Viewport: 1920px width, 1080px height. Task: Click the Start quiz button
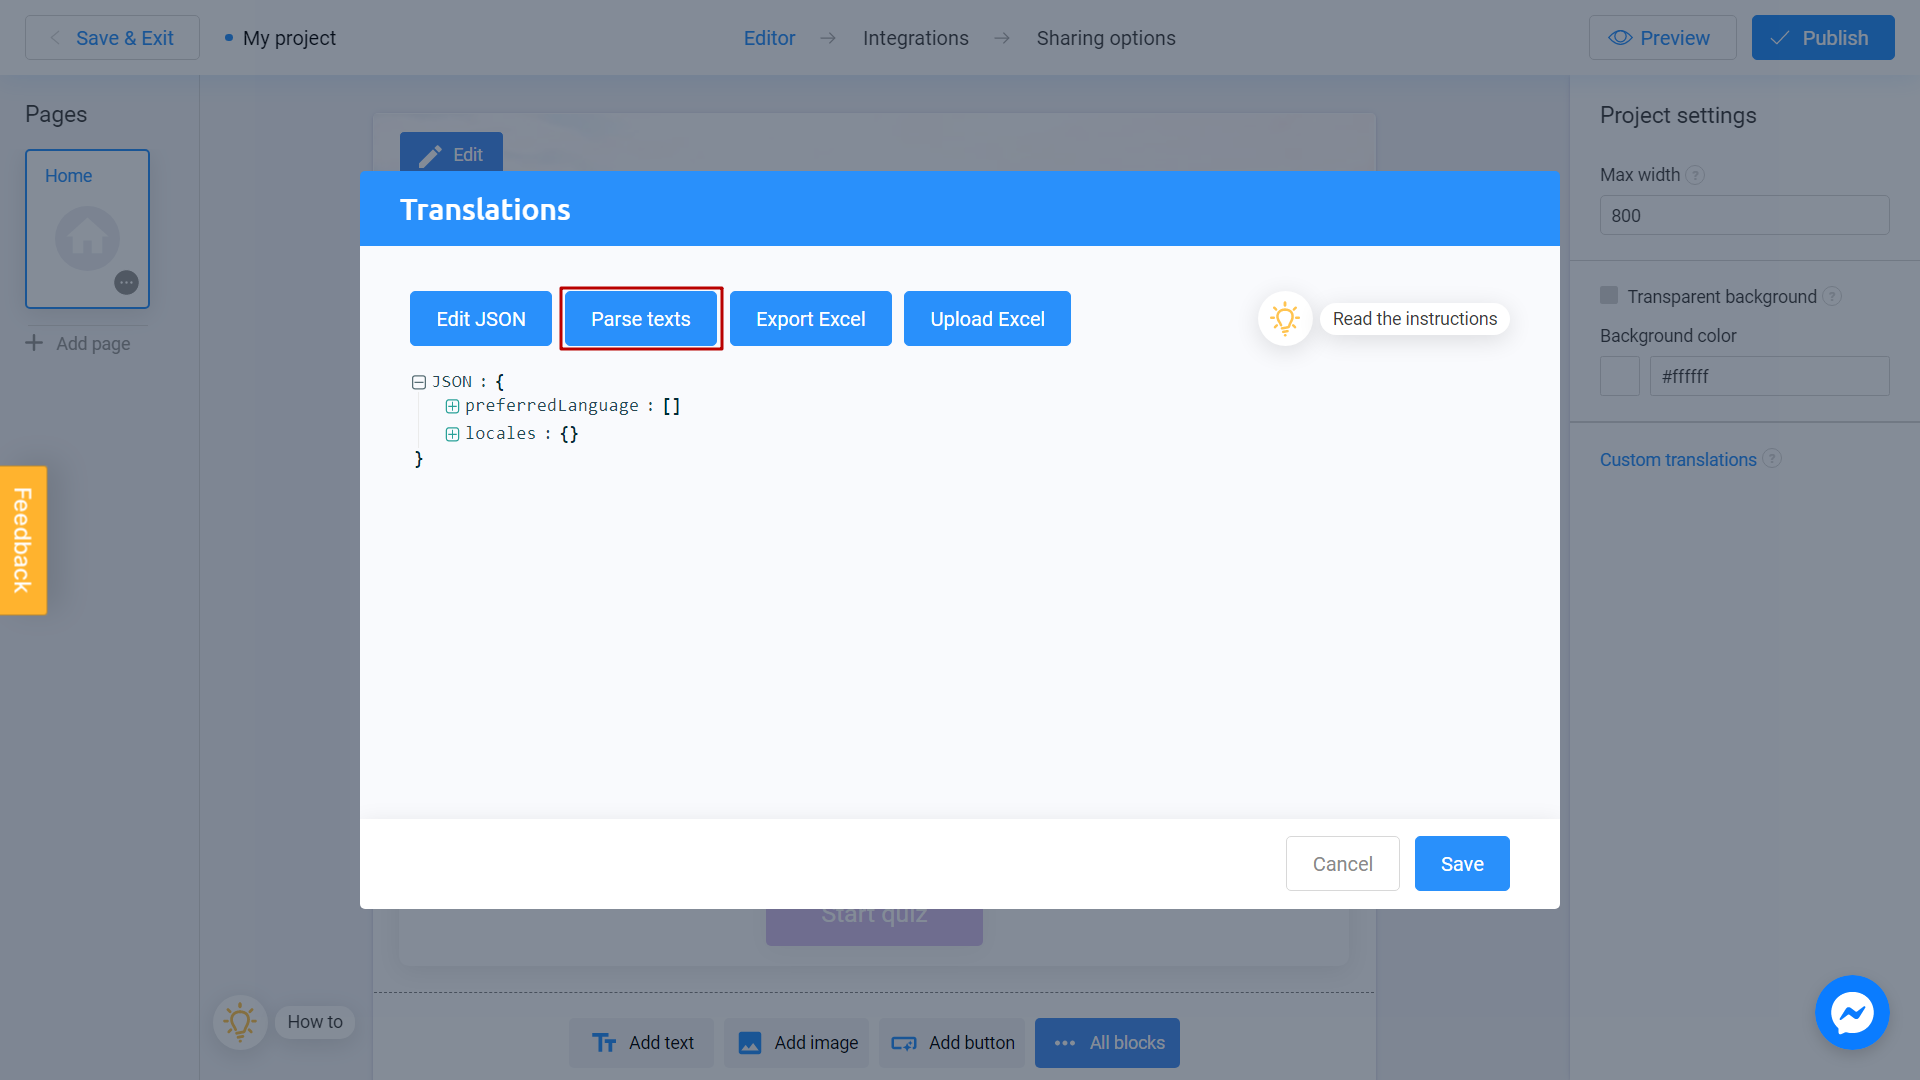pyautogui.click(x=874, y=926)
